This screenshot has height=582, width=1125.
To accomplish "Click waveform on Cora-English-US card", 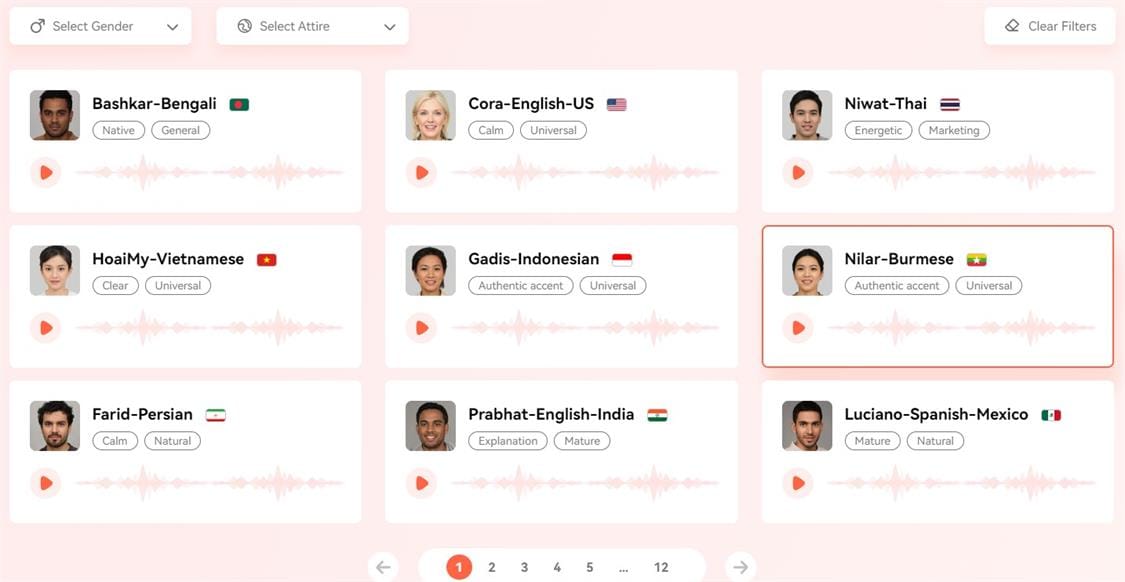I will click(585, 172).
